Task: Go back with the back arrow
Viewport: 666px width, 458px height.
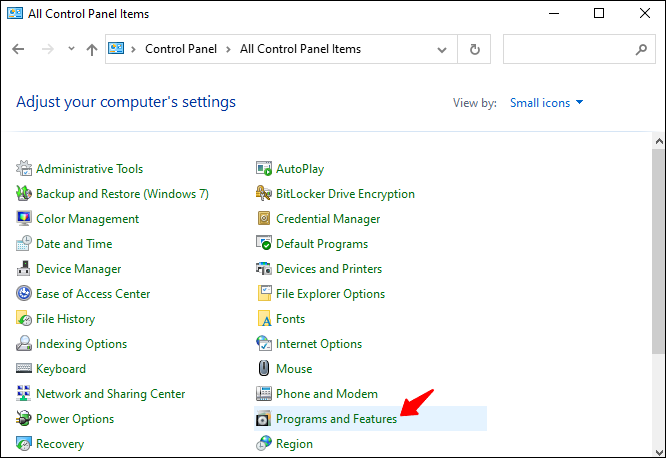Action: coord(18,49)
